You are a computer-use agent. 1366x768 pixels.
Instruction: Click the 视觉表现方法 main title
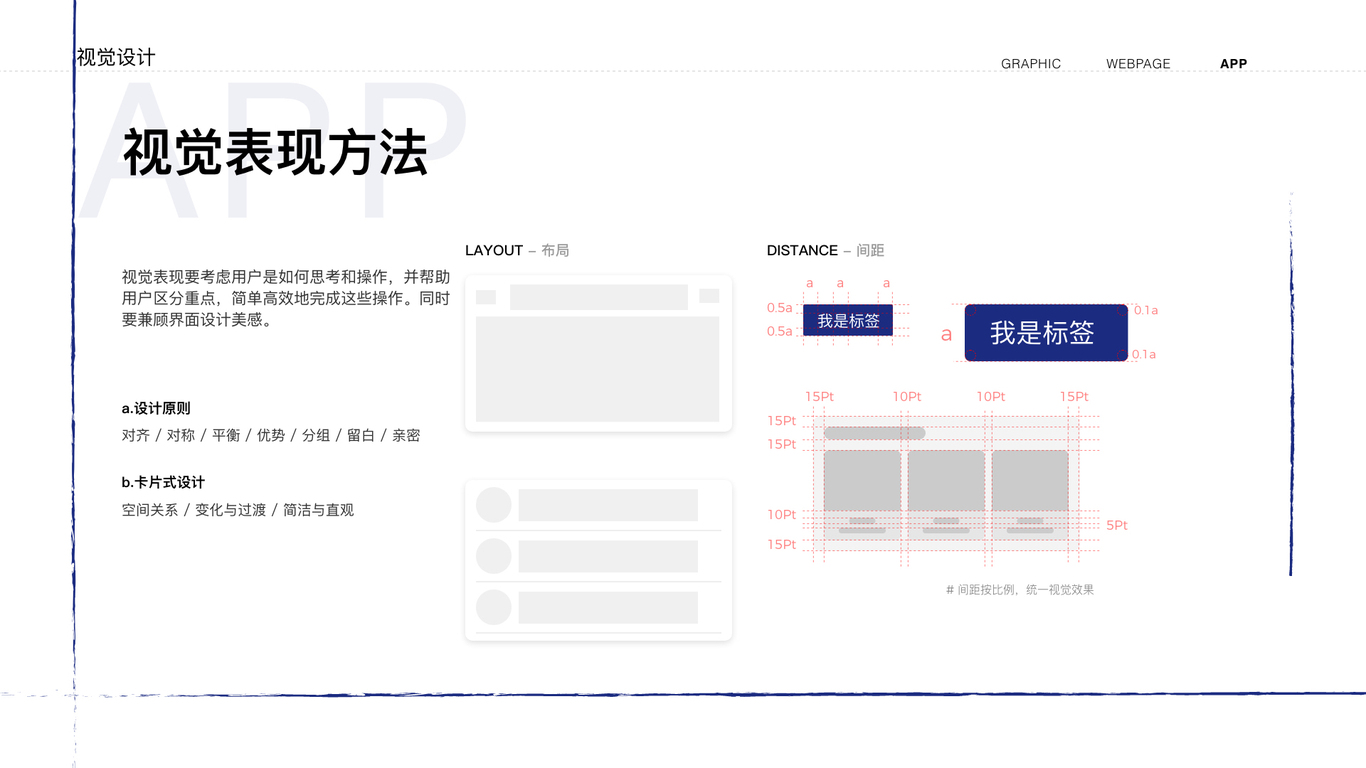(275, 153)
